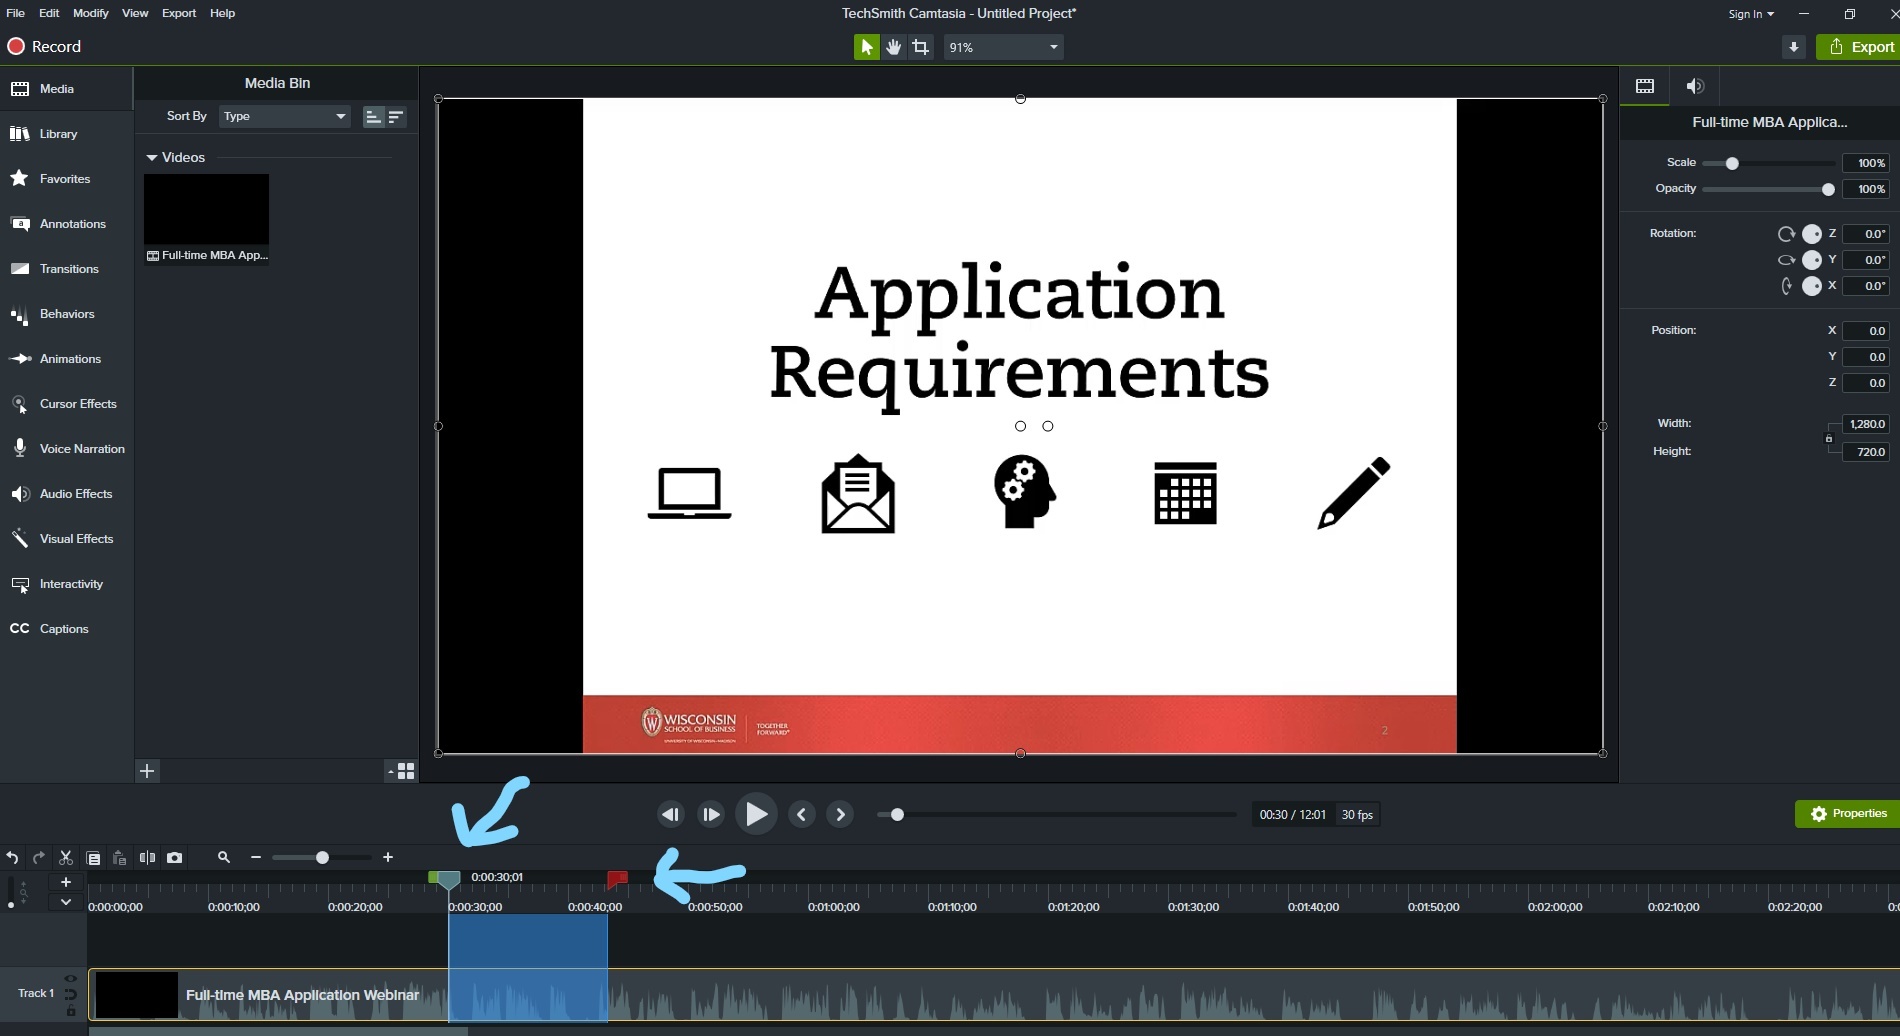Capture a frame with the camera snapshot icon
Viewport: 1900px width, 1036px height.
pyautogui.click(x=175, y=858)
